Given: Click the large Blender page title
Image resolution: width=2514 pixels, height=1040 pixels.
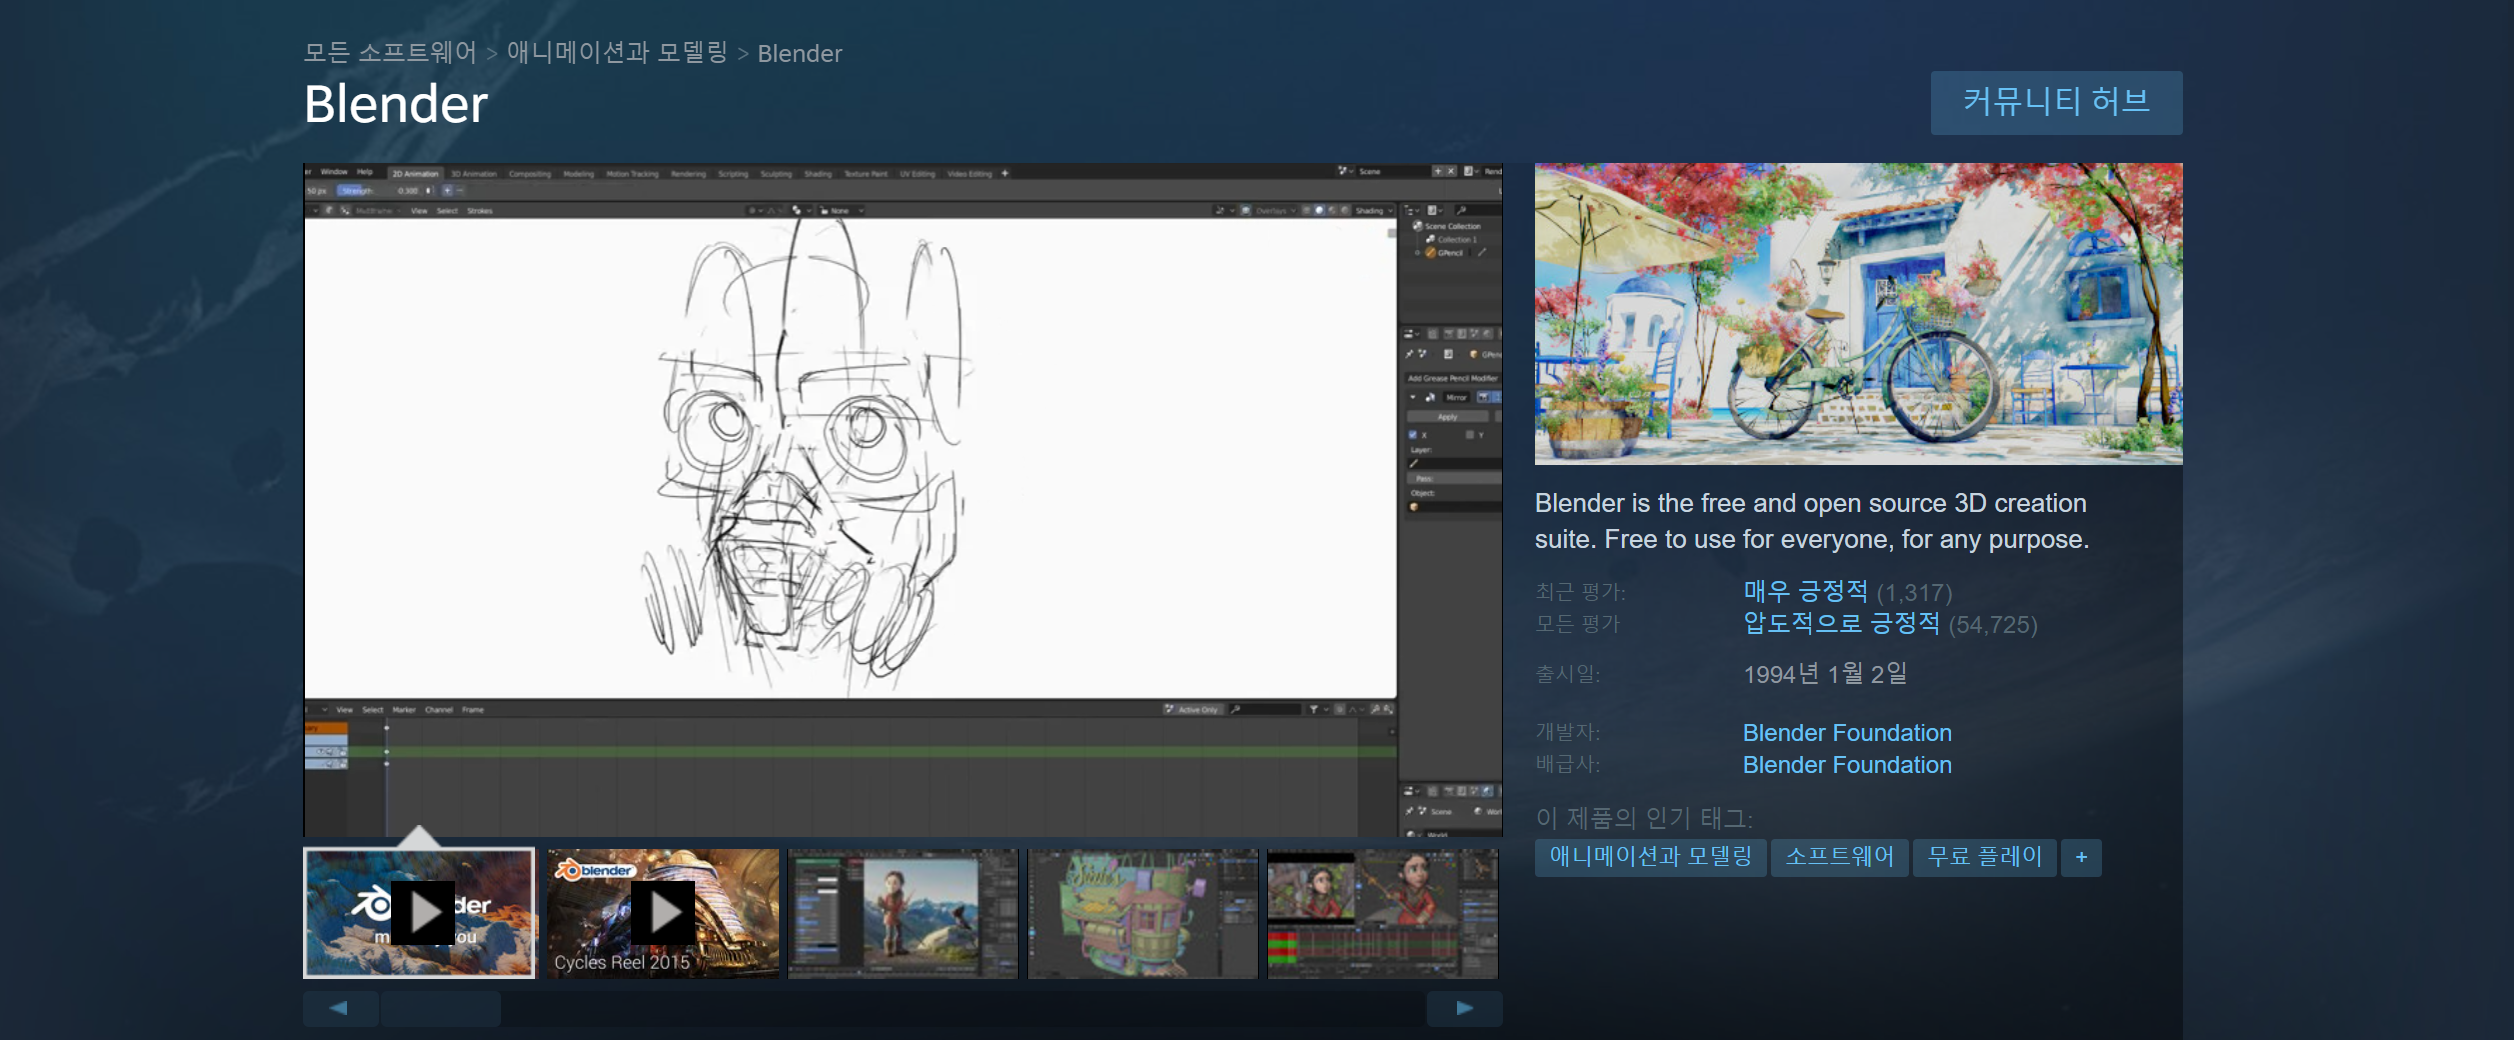Looking at the screenshot, I should 396,104.
